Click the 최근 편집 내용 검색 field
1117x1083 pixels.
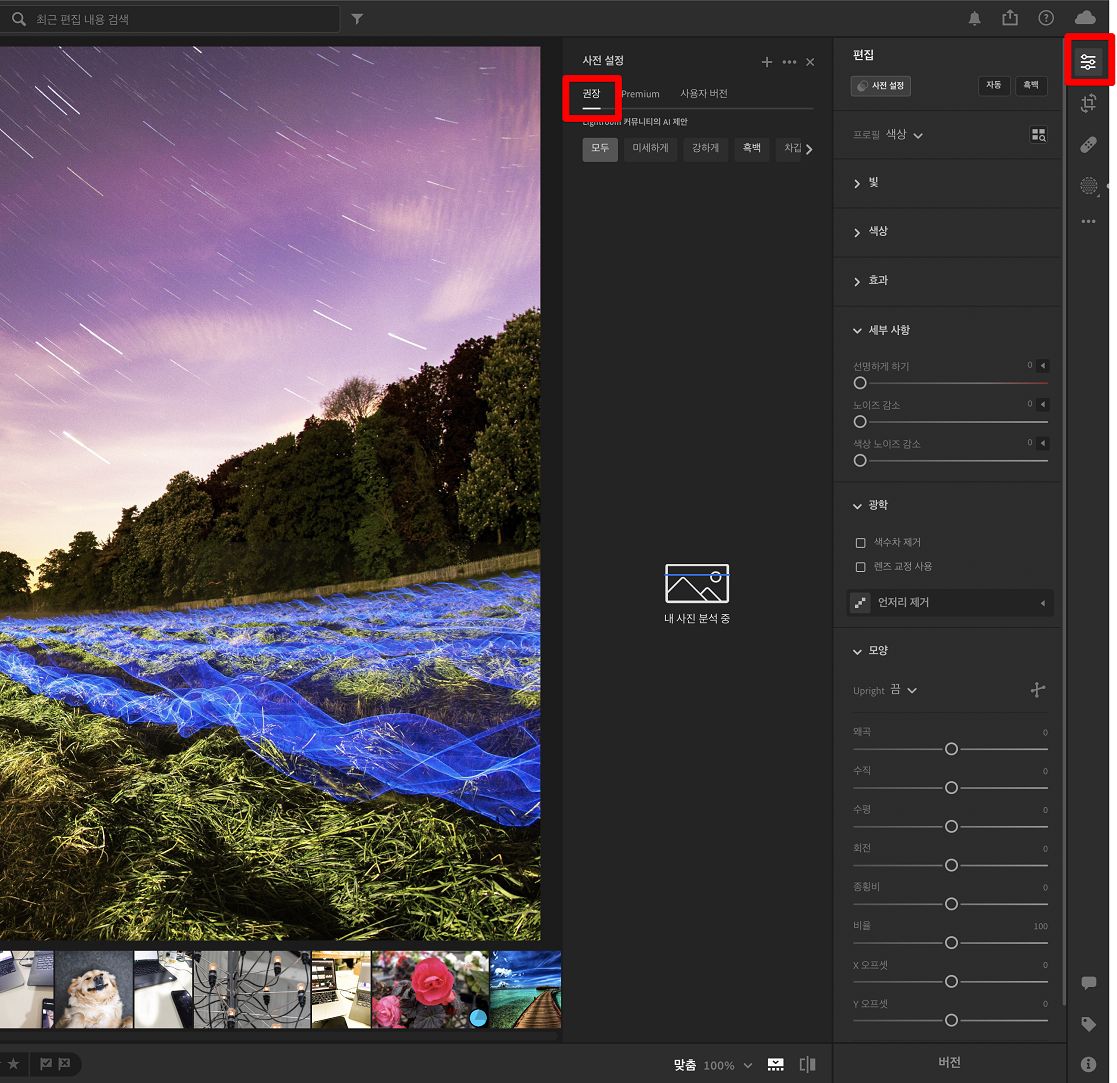170,19
